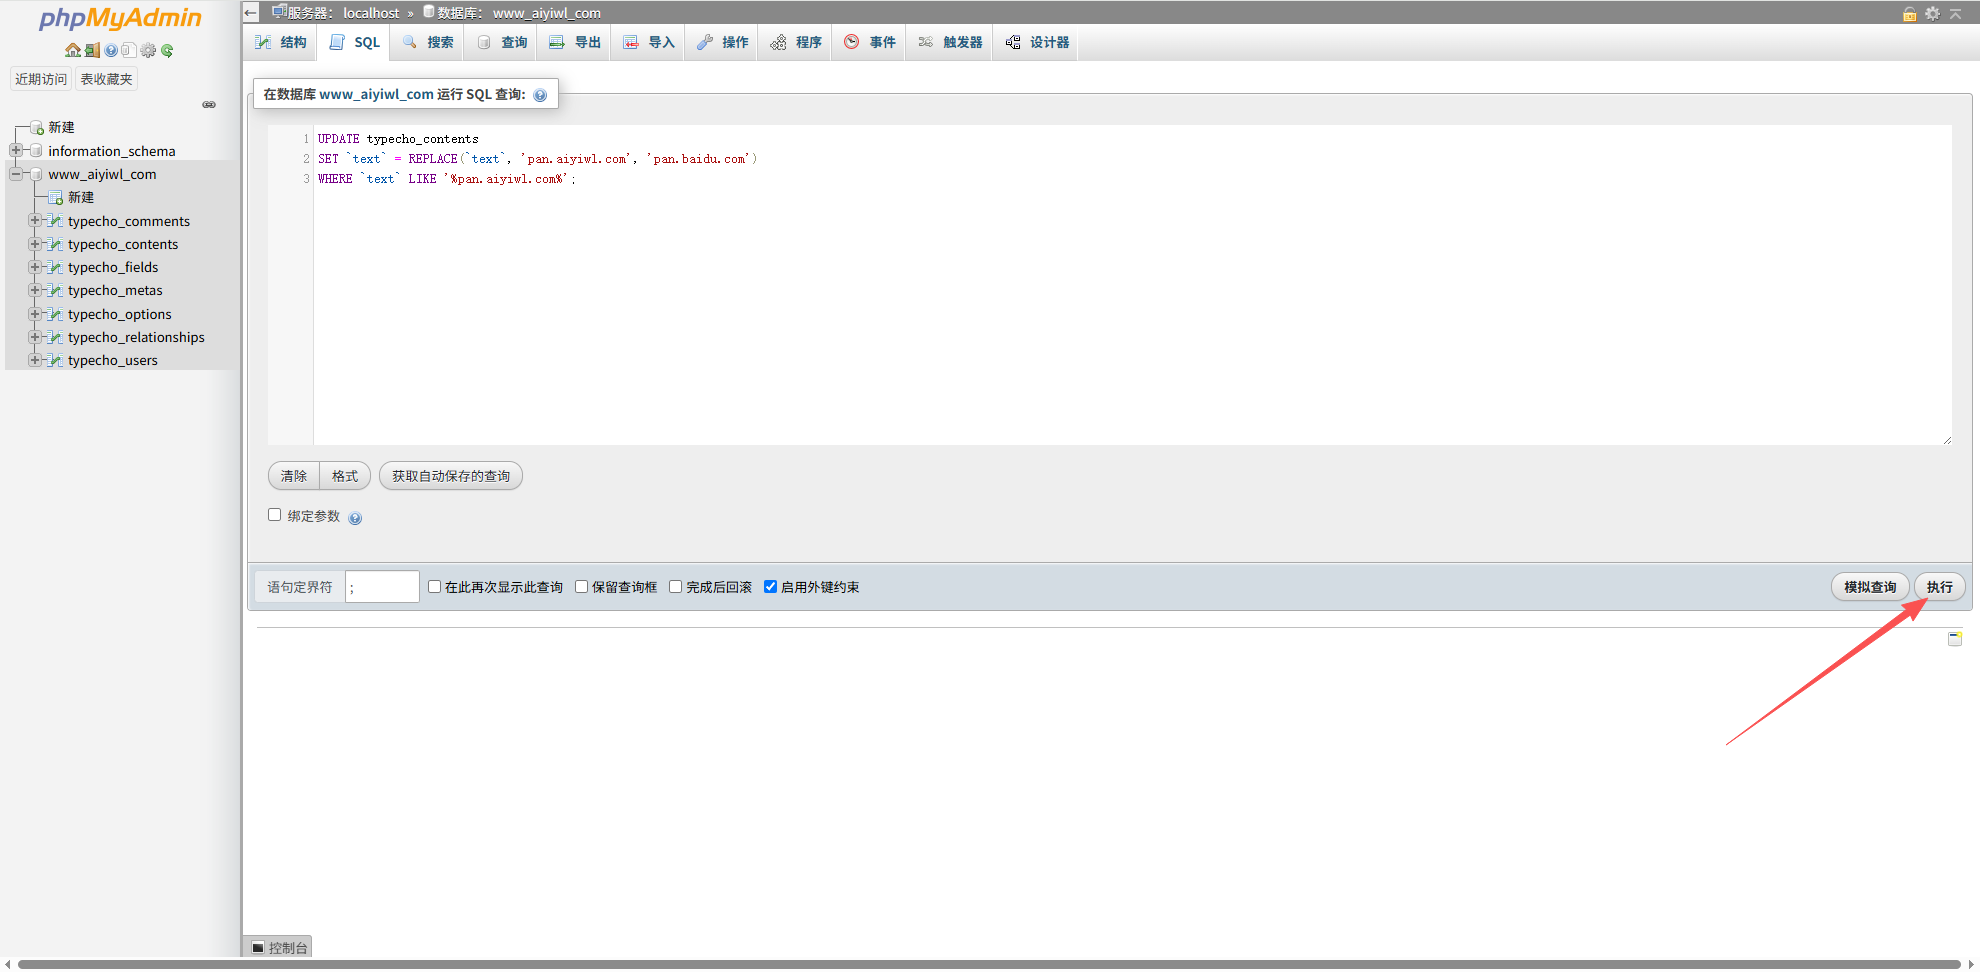The image size is (1980, 972).
Task: Click the help icon beside 绑定参数
Action: [x=355, y=518]
